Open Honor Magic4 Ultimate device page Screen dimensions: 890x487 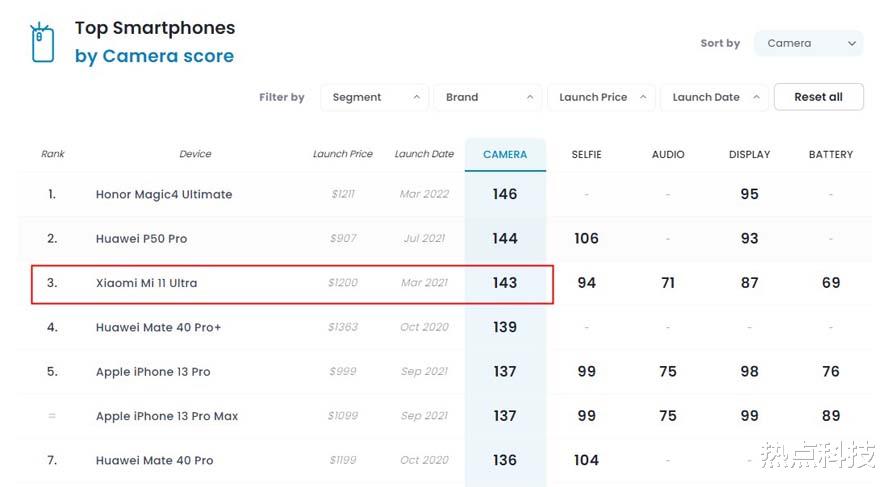click(x=164, y=194)
